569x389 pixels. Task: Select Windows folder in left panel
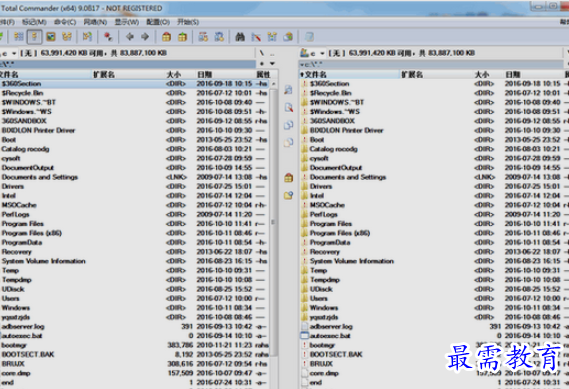click(135, 308)
